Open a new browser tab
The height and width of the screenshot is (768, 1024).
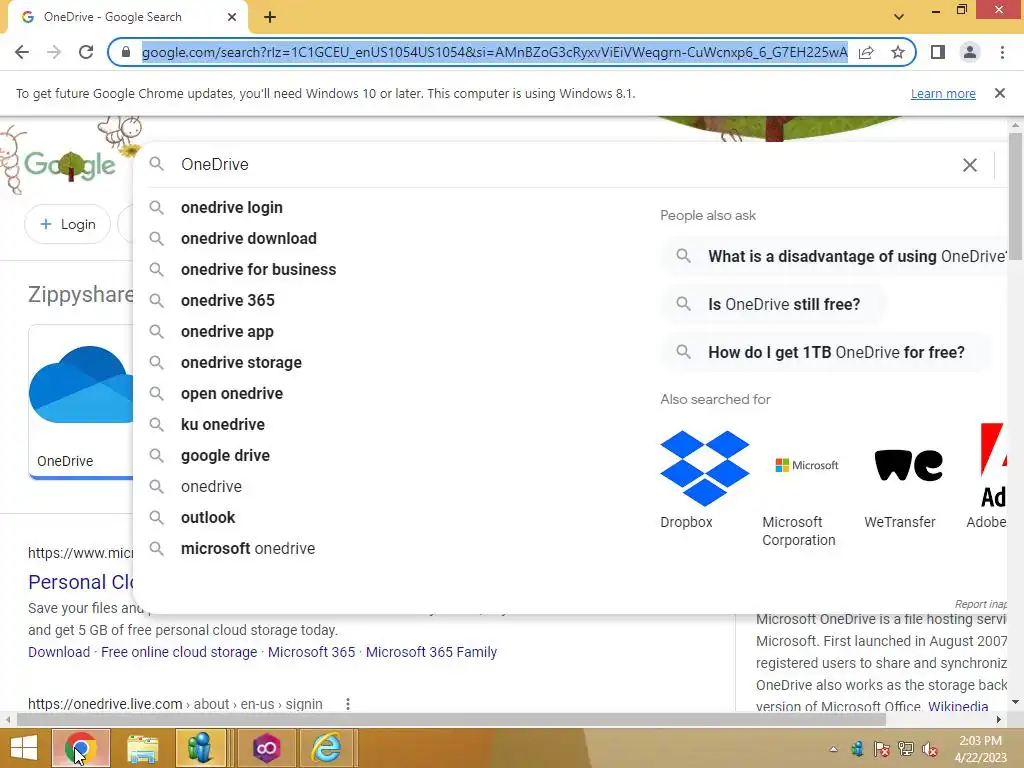(x=270, y=17)
